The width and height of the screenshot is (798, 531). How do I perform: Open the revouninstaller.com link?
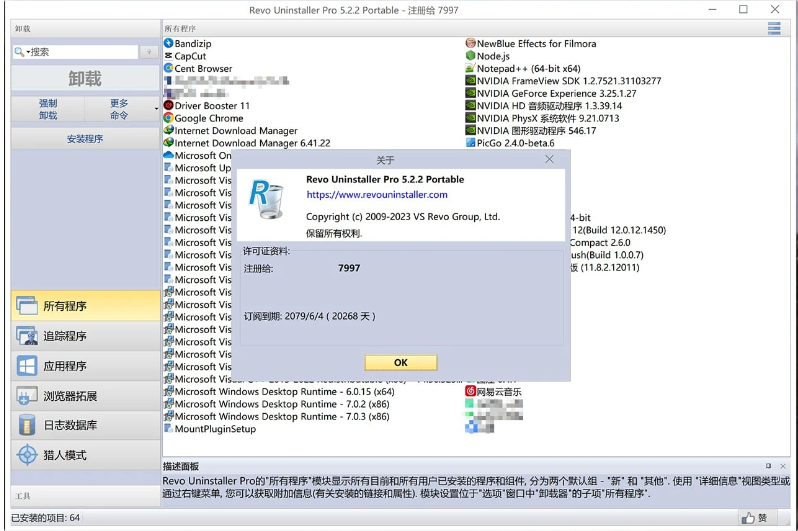click(x=377, y=195)
